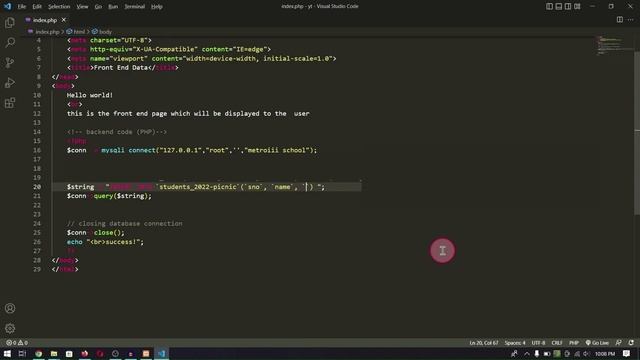Change encoding via UTF-8 status item
Image resolution: width=640 pixels, height=360 pixels.
538,343
